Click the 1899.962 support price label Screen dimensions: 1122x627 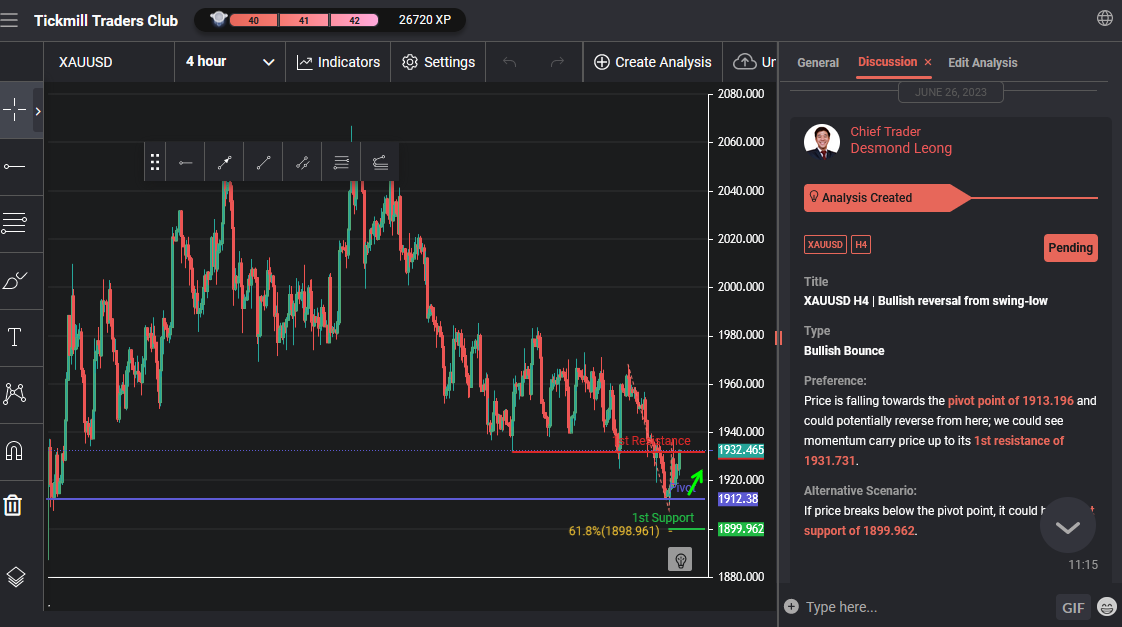coord(741,529)
